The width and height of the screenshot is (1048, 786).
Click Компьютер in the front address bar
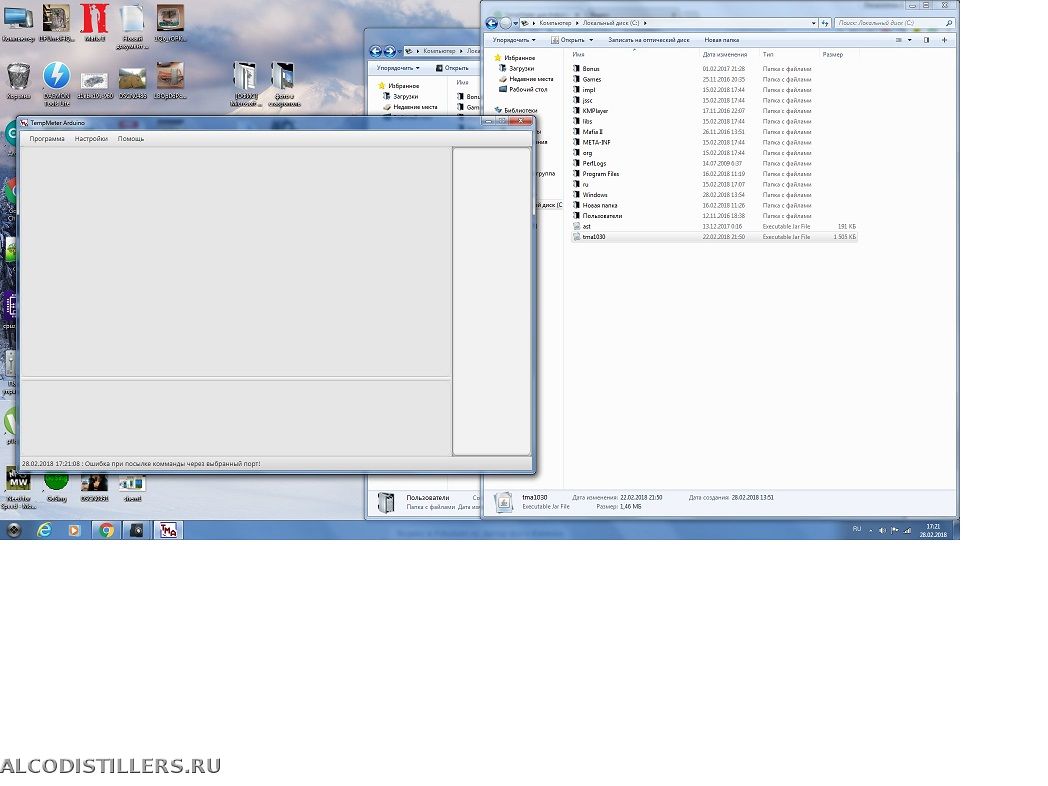555,23
